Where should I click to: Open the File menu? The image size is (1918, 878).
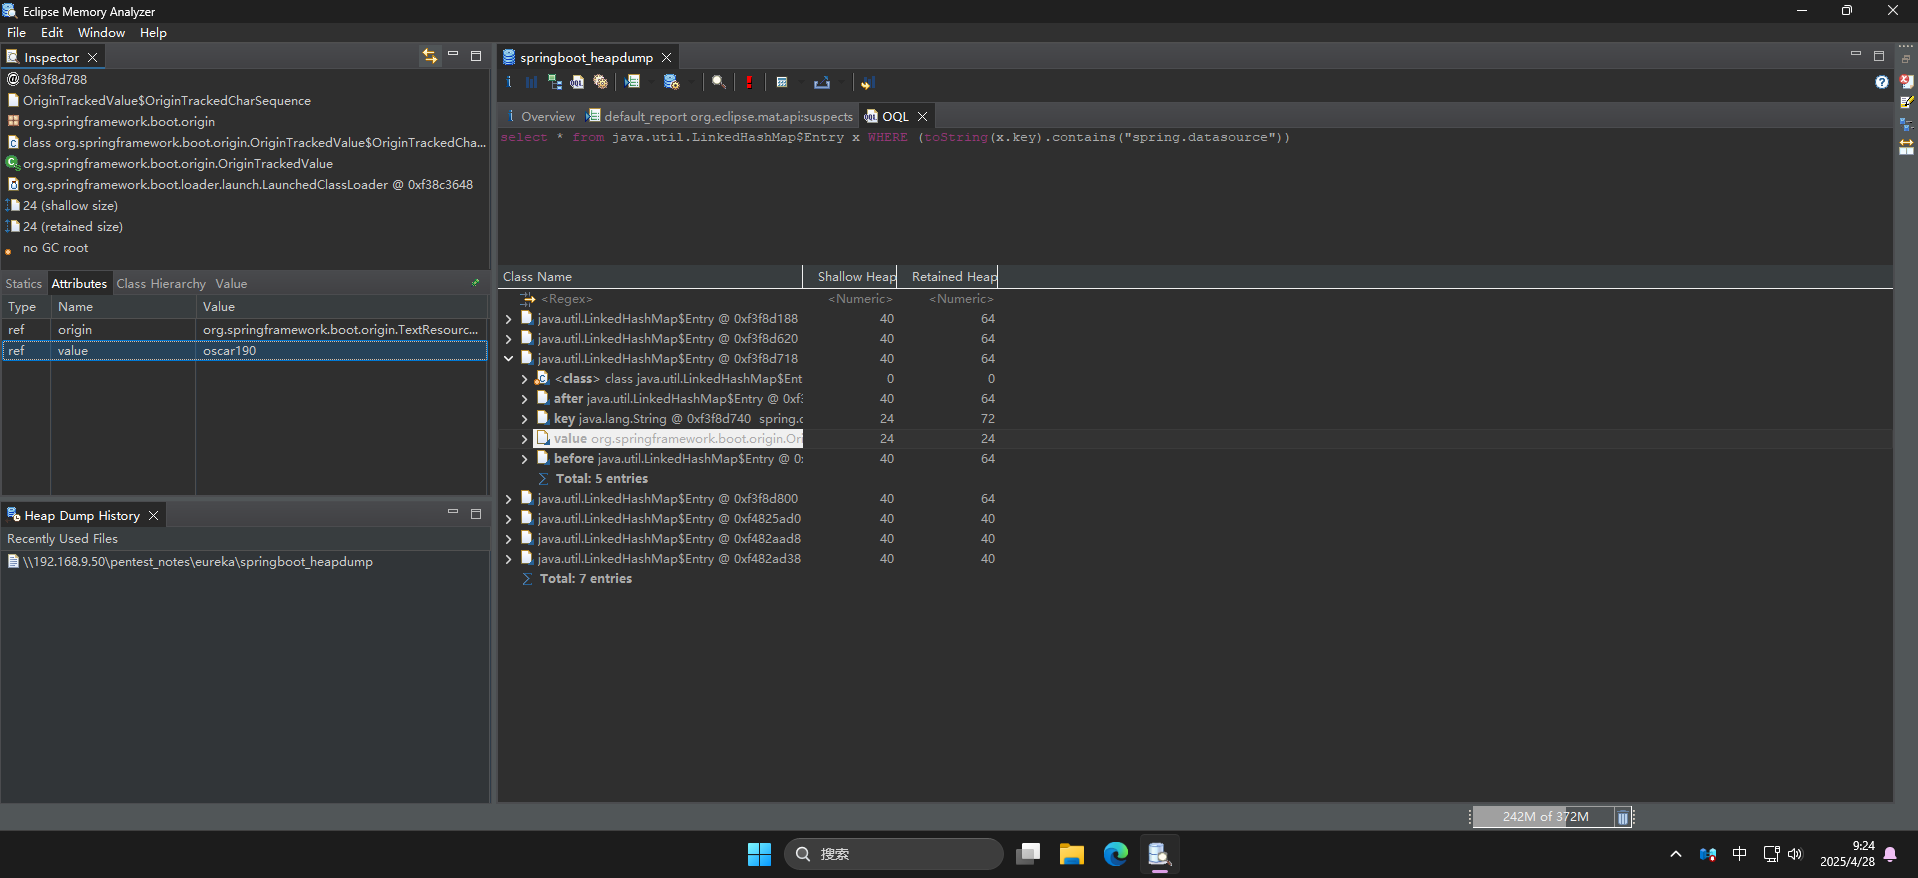(x=16, y=33)
